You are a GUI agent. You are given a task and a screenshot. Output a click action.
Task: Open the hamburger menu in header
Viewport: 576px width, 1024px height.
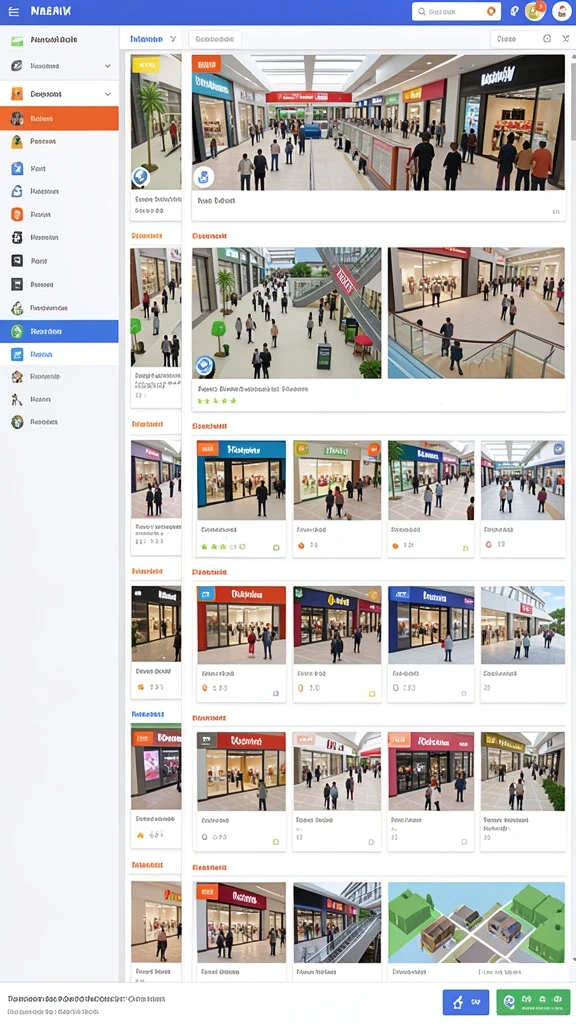[14, 12]
